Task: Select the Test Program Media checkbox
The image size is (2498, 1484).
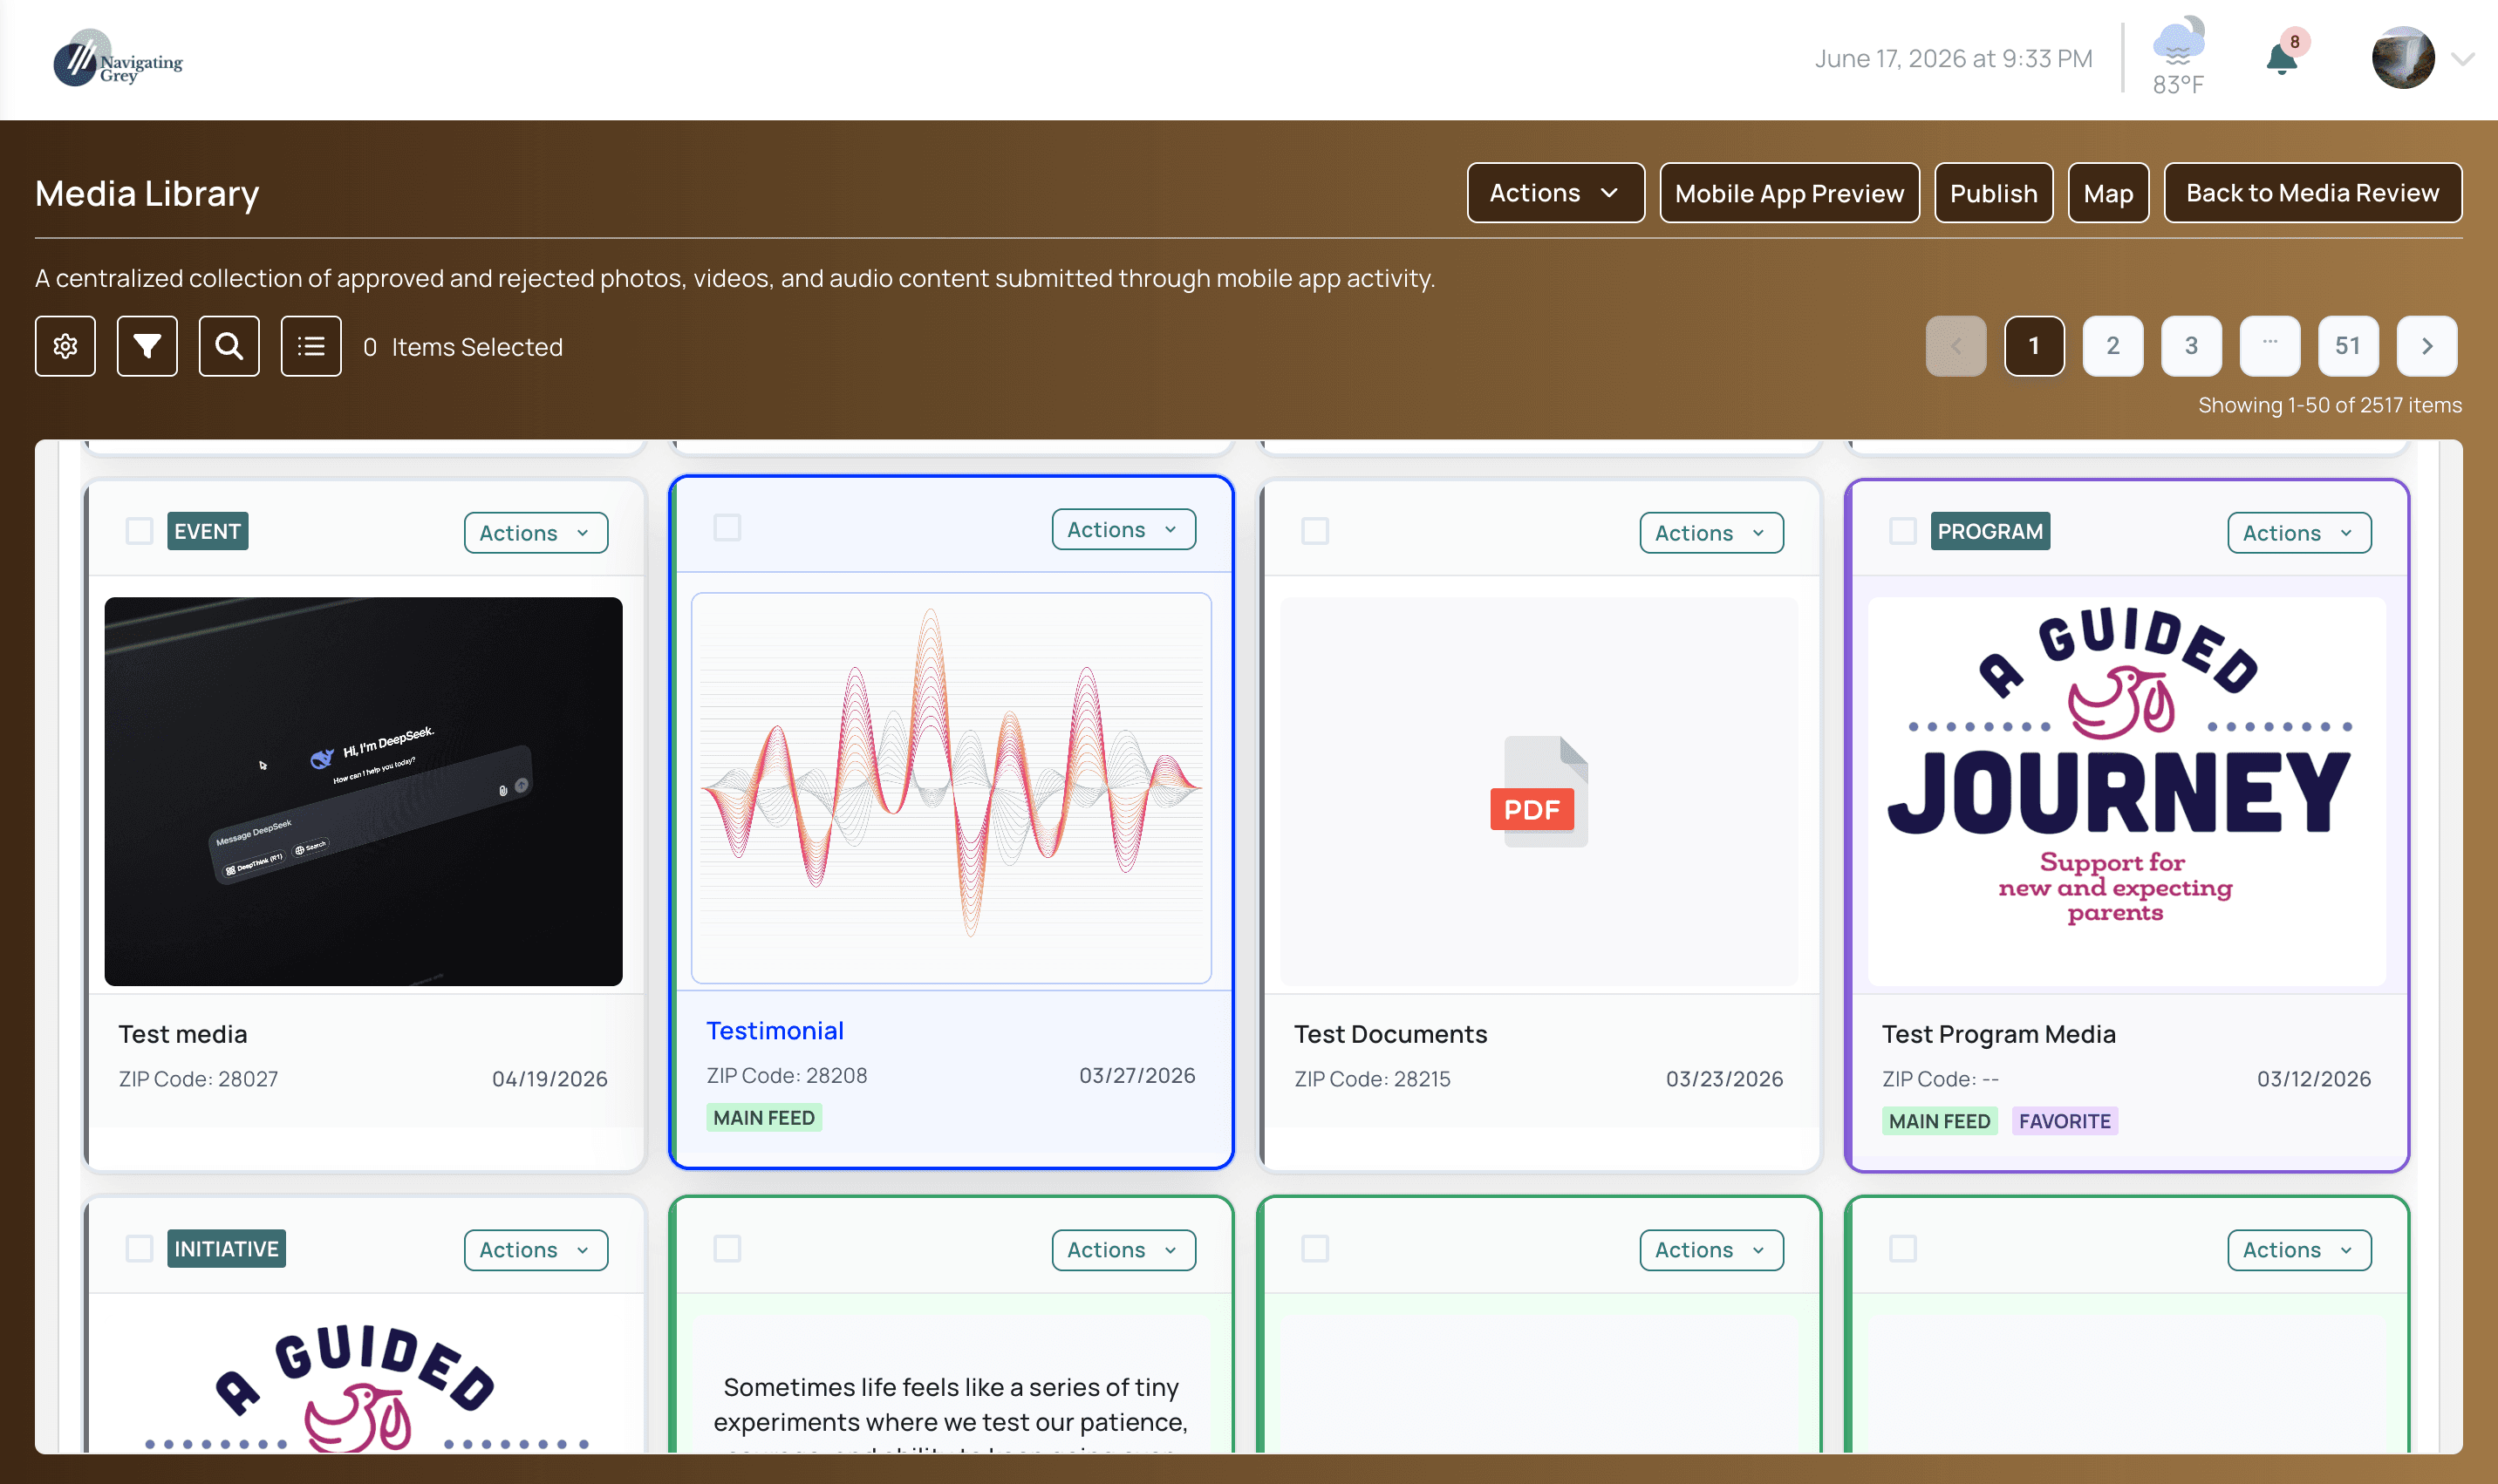Action: point(1903,531)
